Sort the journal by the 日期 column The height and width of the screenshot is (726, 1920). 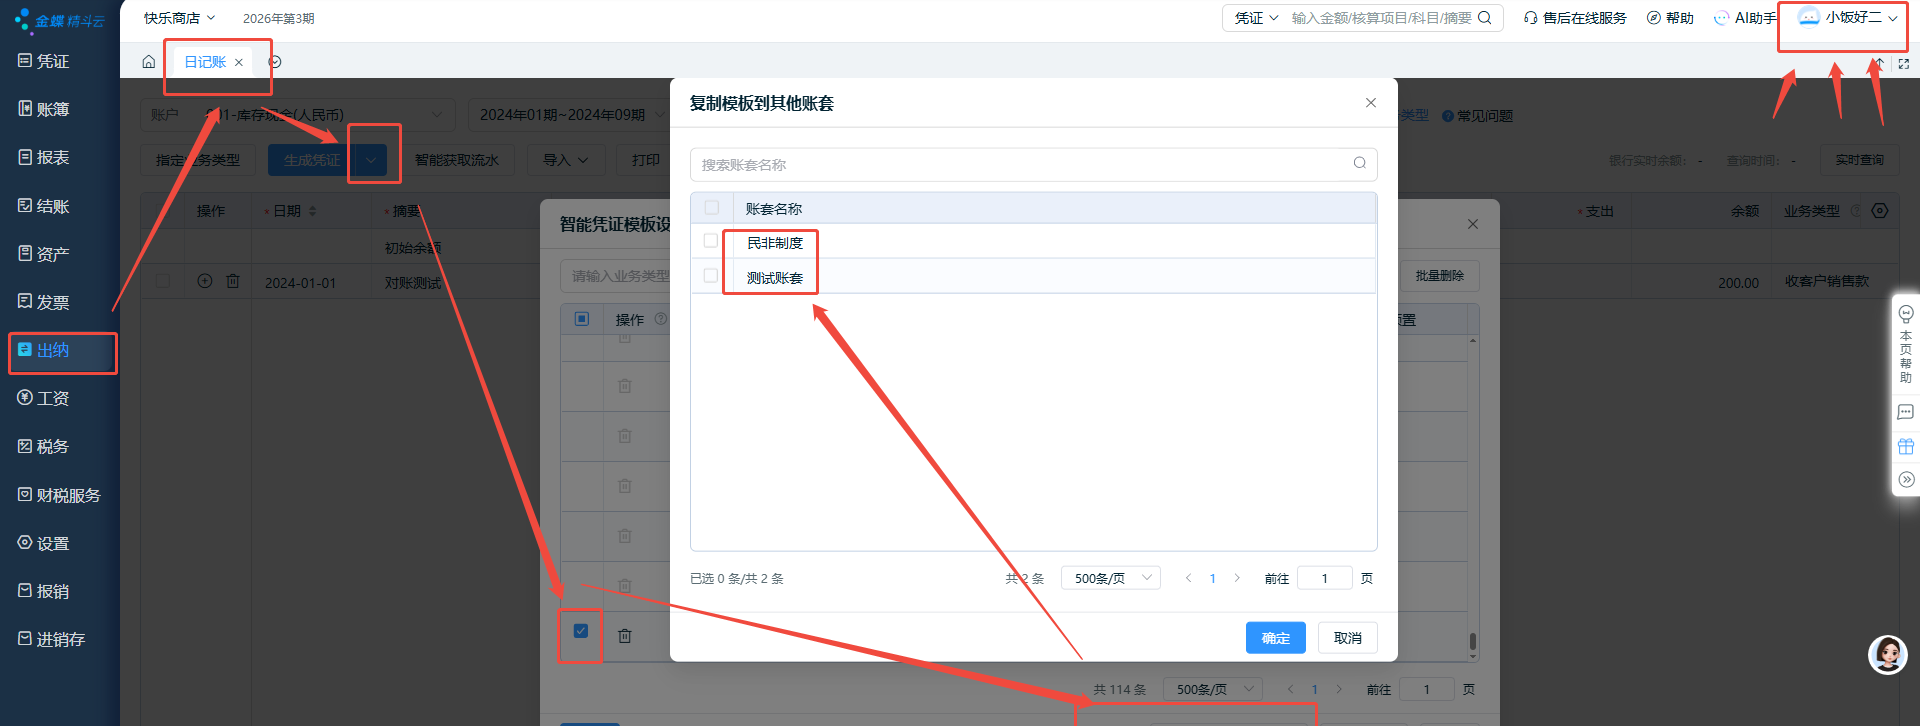pyautogui.click(x=312, y=211)
